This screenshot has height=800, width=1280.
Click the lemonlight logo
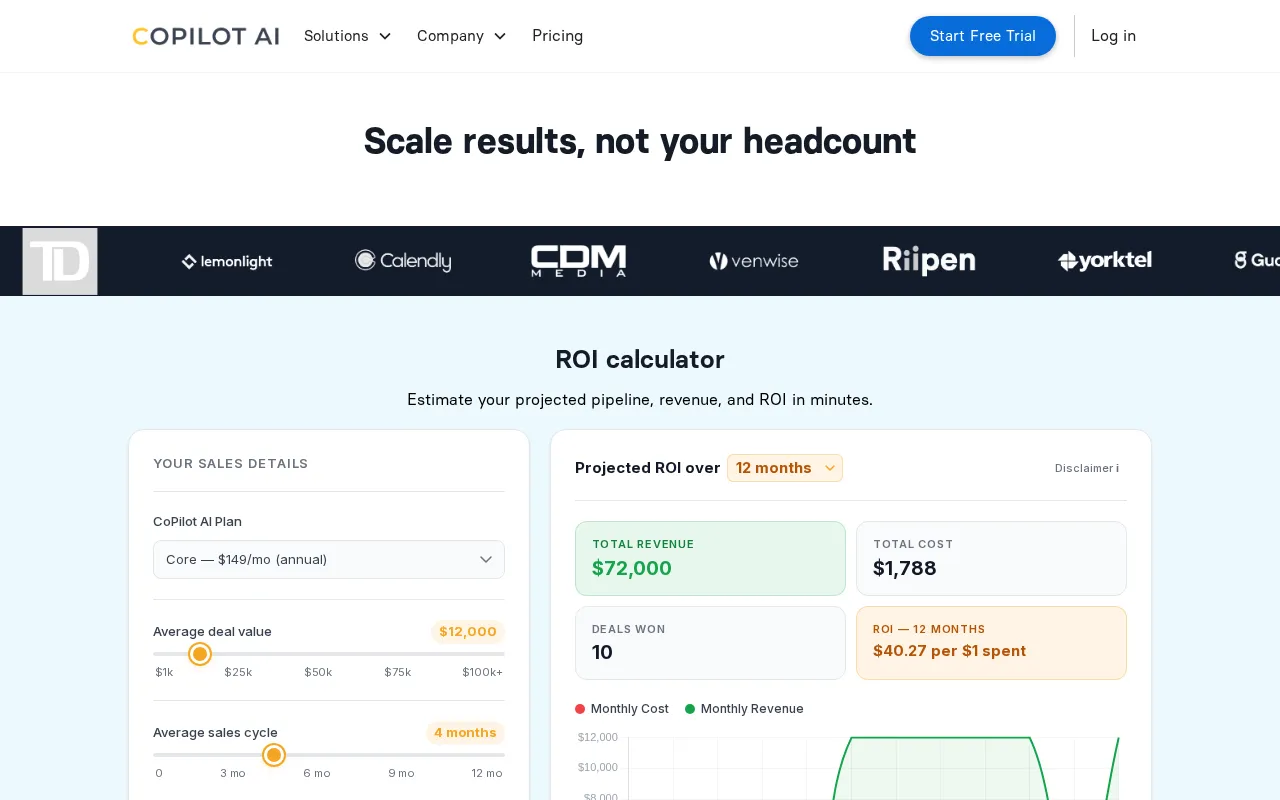[227, 261]
